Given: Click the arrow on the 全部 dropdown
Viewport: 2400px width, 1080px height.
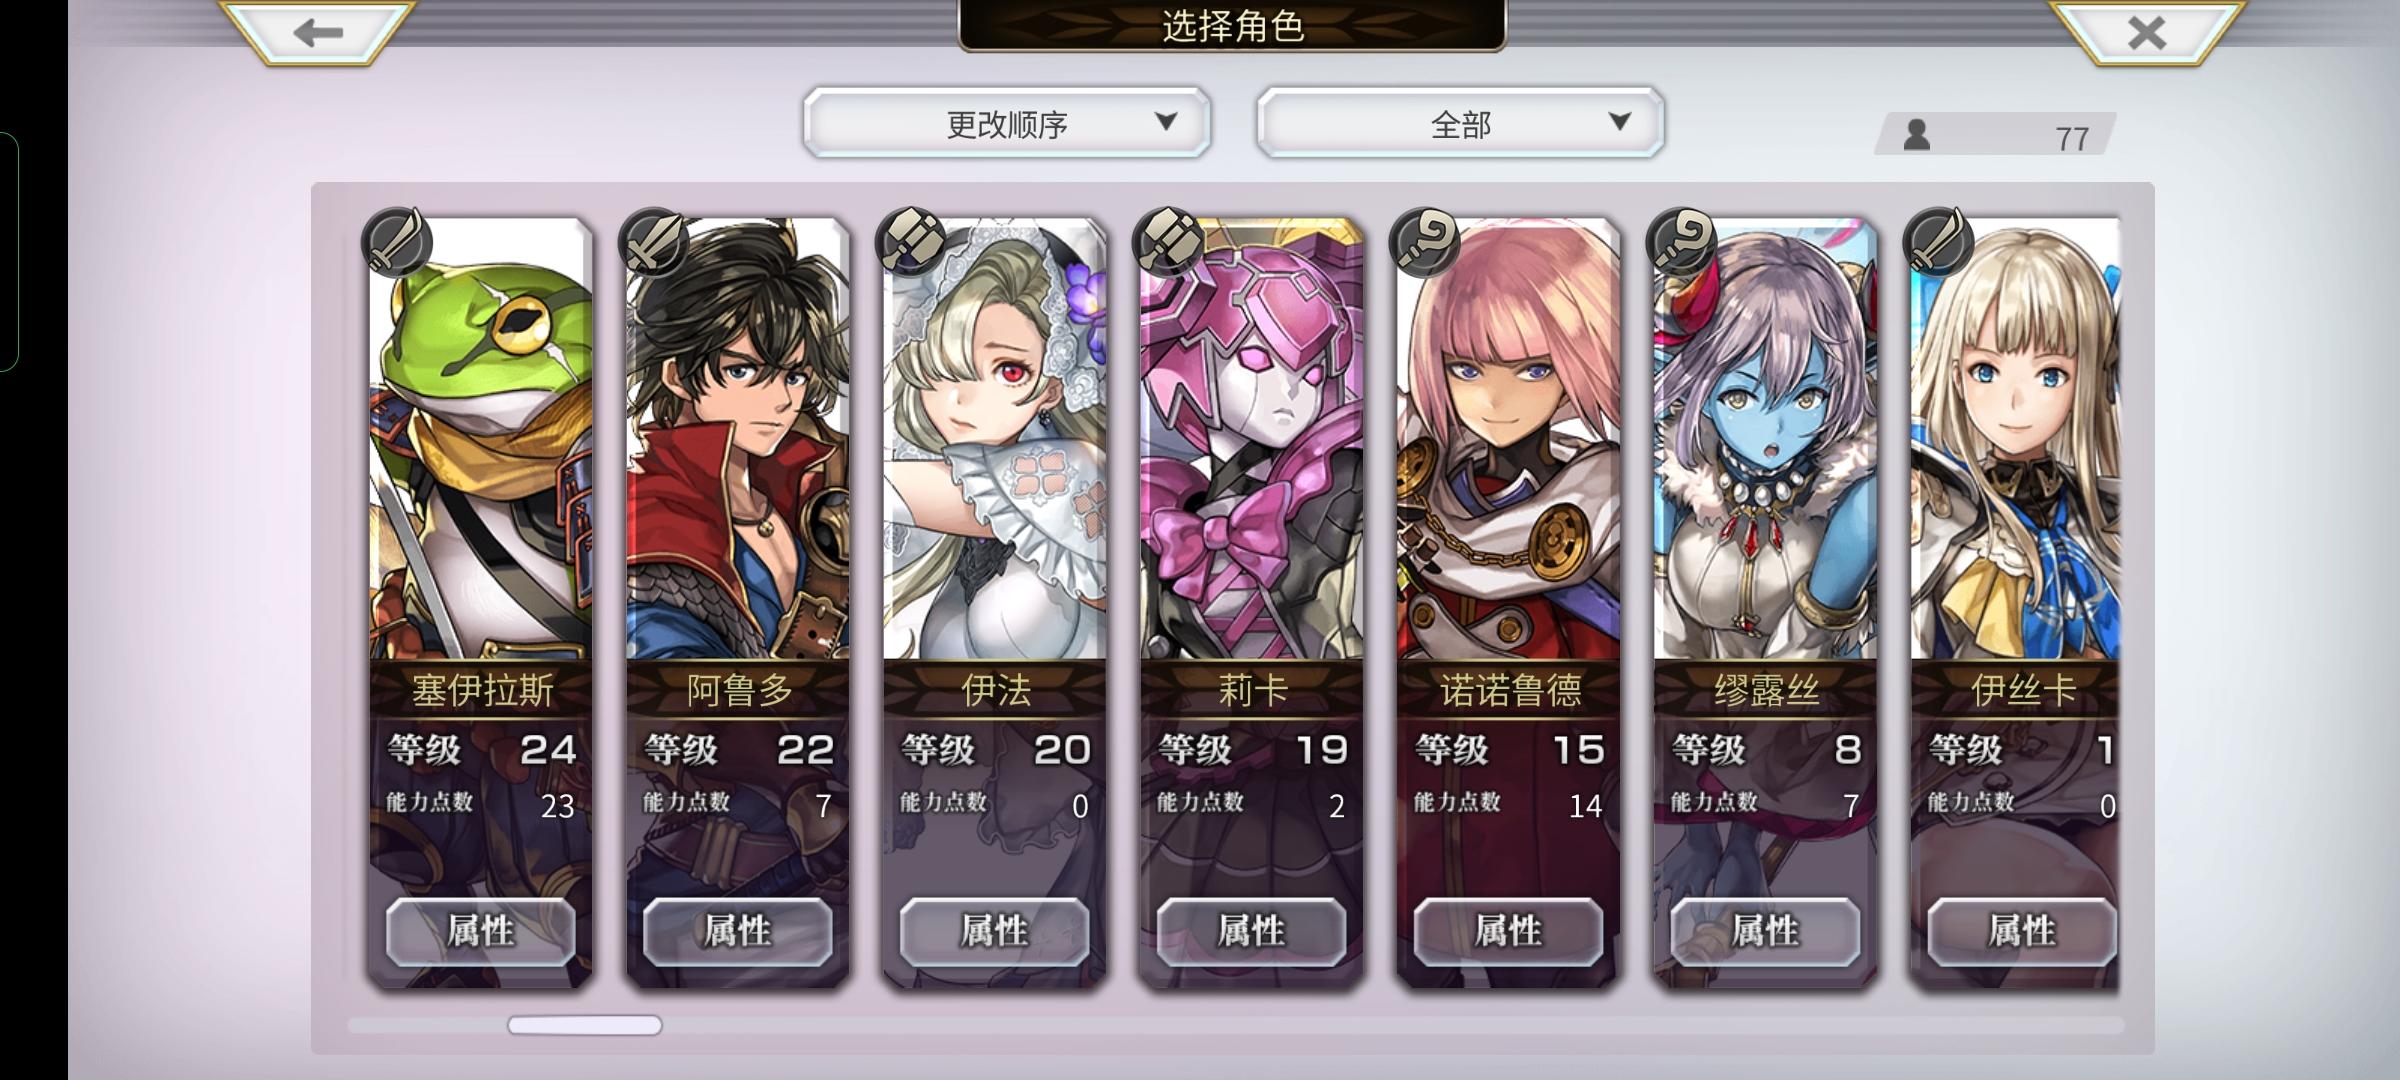Looking at the screenshot, I should tap(1619, 122).
